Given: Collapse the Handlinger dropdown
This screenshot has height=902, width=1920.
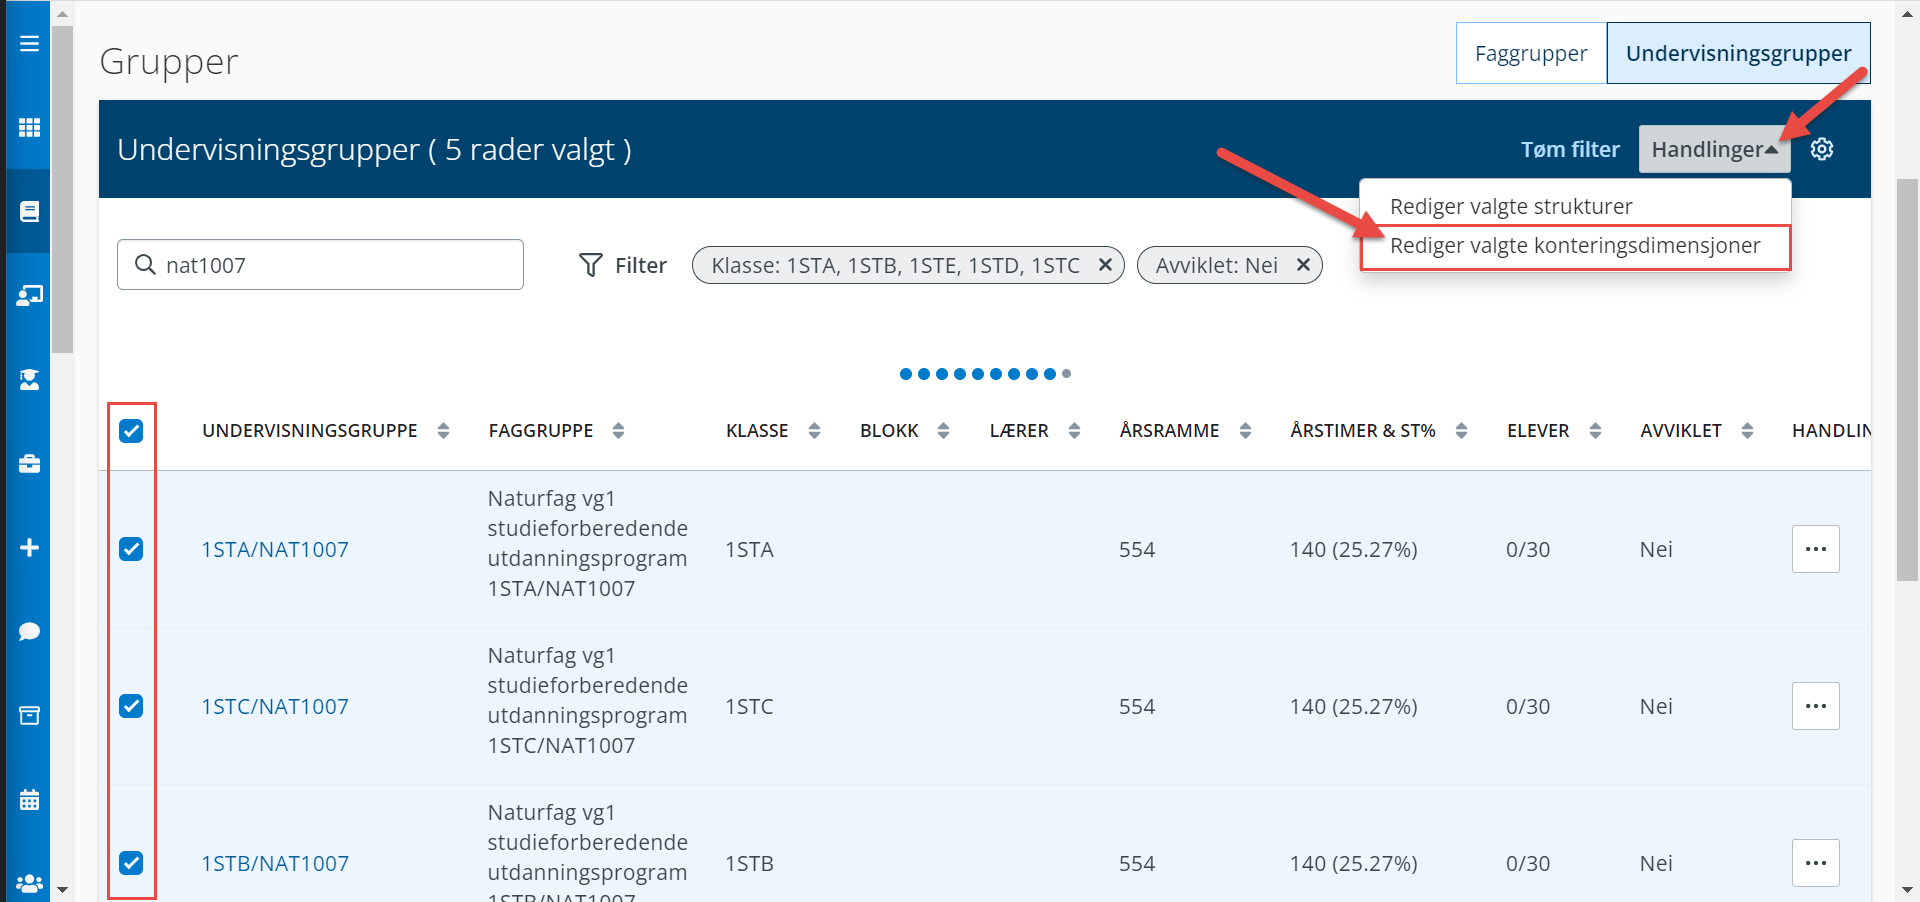Looking at the screenshot, I should pyautogui.click(x=1714, y=149).
